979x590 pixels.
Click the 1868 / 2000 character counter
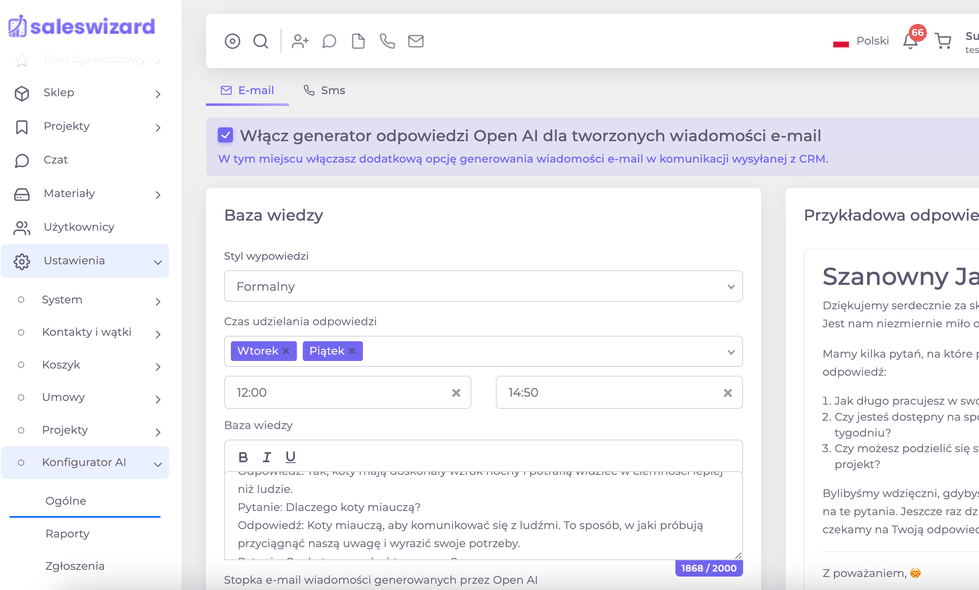pyautogui.click(x=709, y=568)
